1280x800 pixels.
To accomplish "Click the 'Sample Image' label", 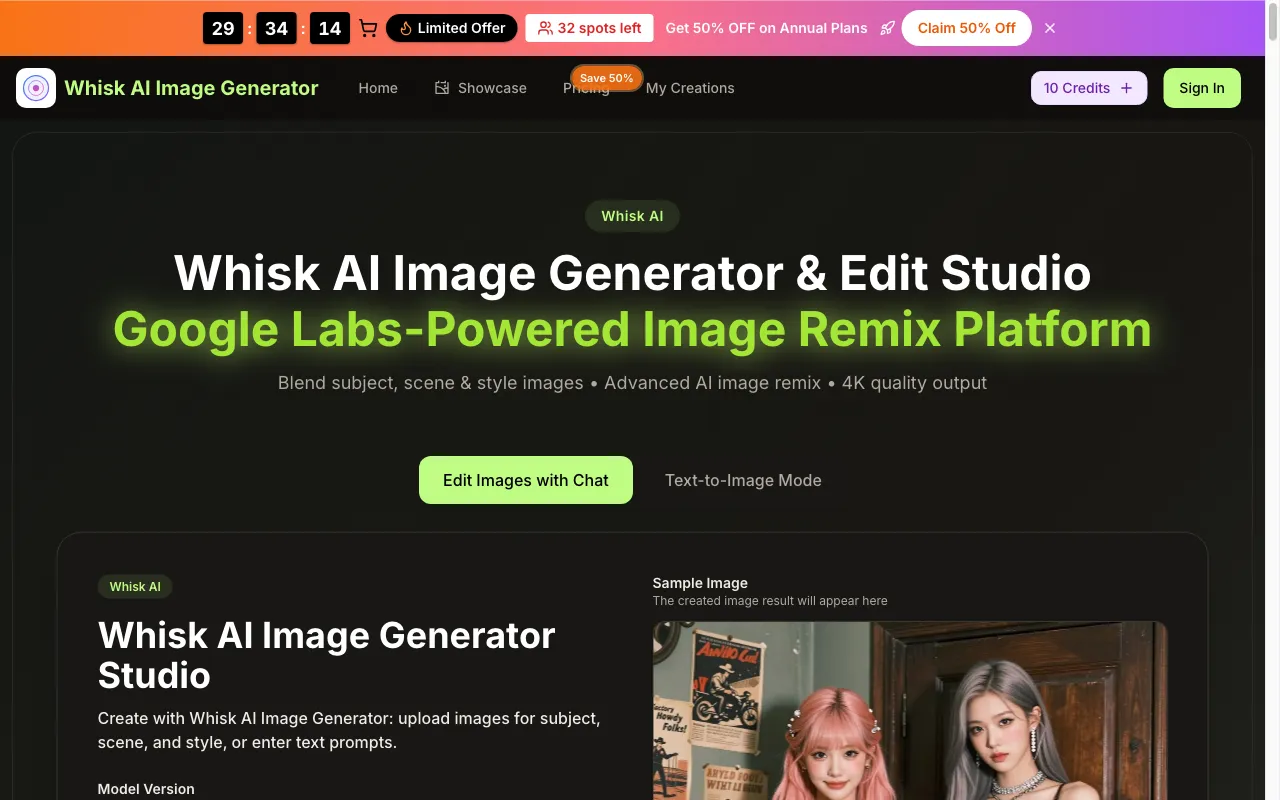I will coord(700,583).
